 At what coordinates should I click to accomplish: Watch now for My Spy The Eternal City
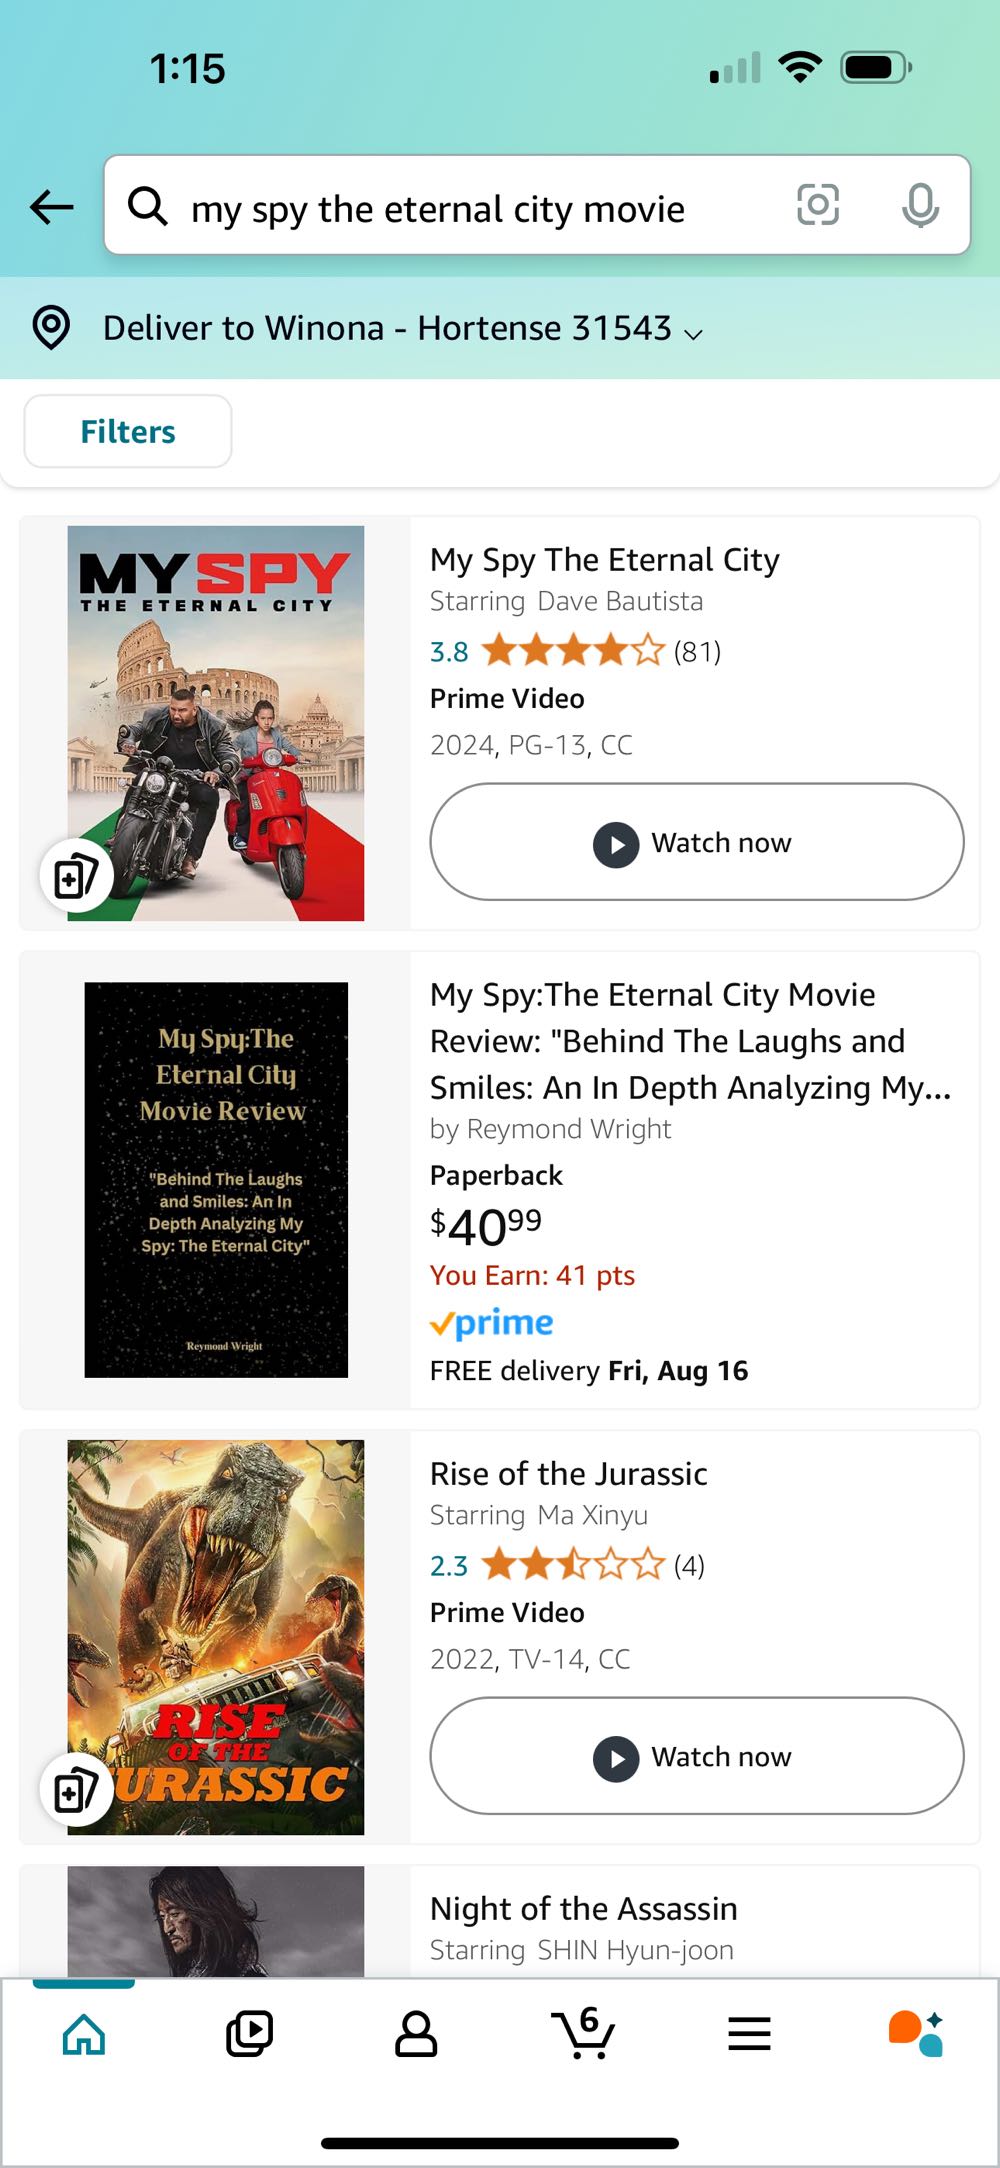697,842
